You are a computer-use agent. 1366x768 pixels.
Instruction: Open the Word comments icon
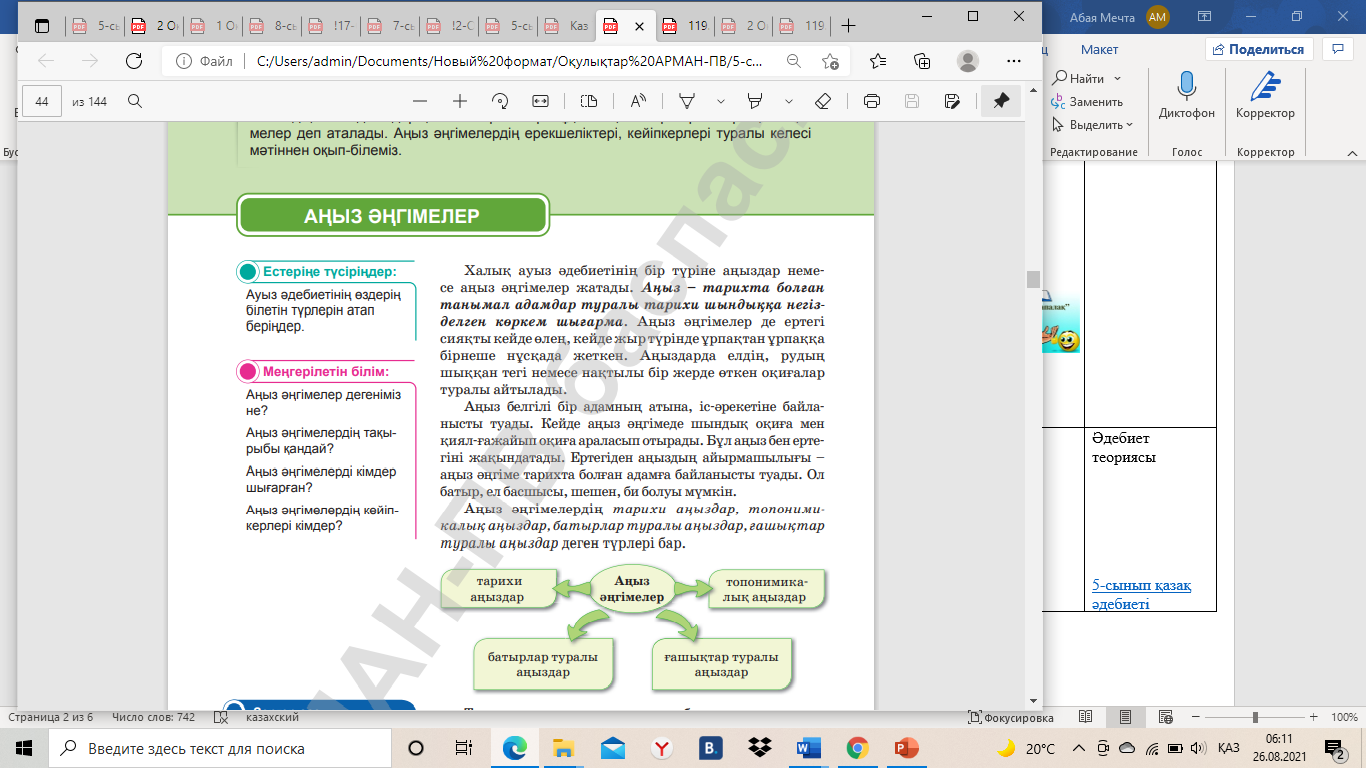(1337, 48)
